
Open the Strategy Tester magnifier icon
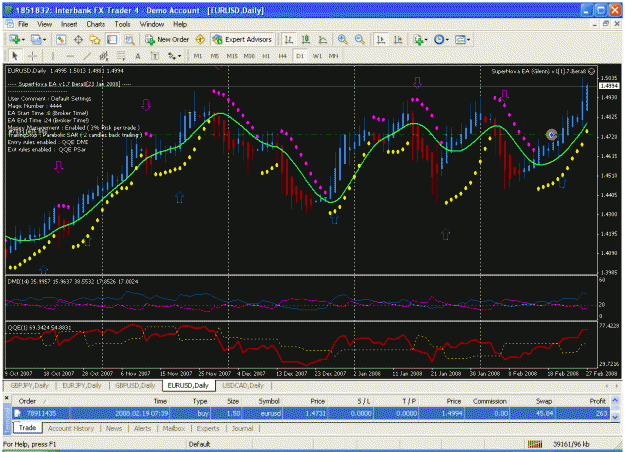click(x=129, y=39)
